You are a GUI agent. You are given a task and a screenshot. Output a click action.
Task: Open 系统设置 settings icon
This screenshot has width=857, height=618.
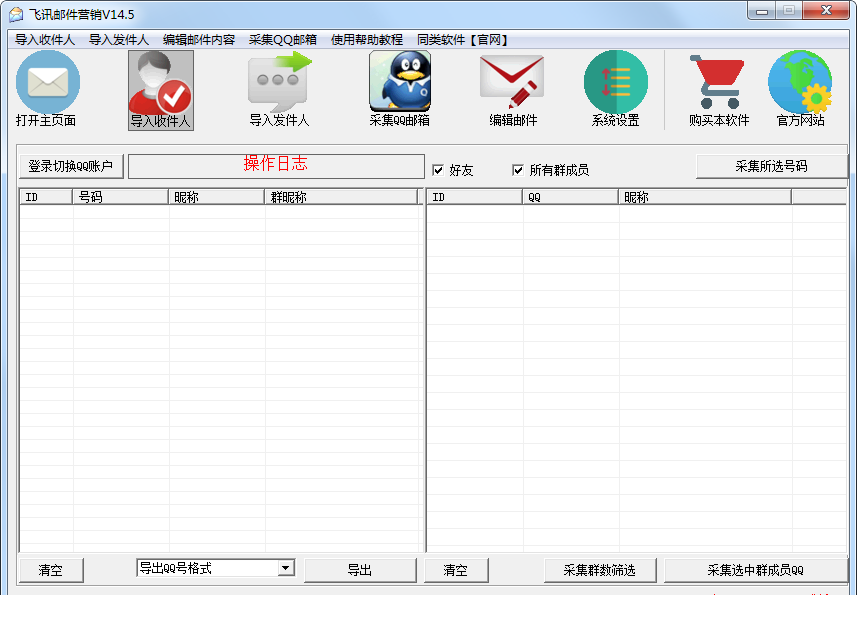click(615, 82)
